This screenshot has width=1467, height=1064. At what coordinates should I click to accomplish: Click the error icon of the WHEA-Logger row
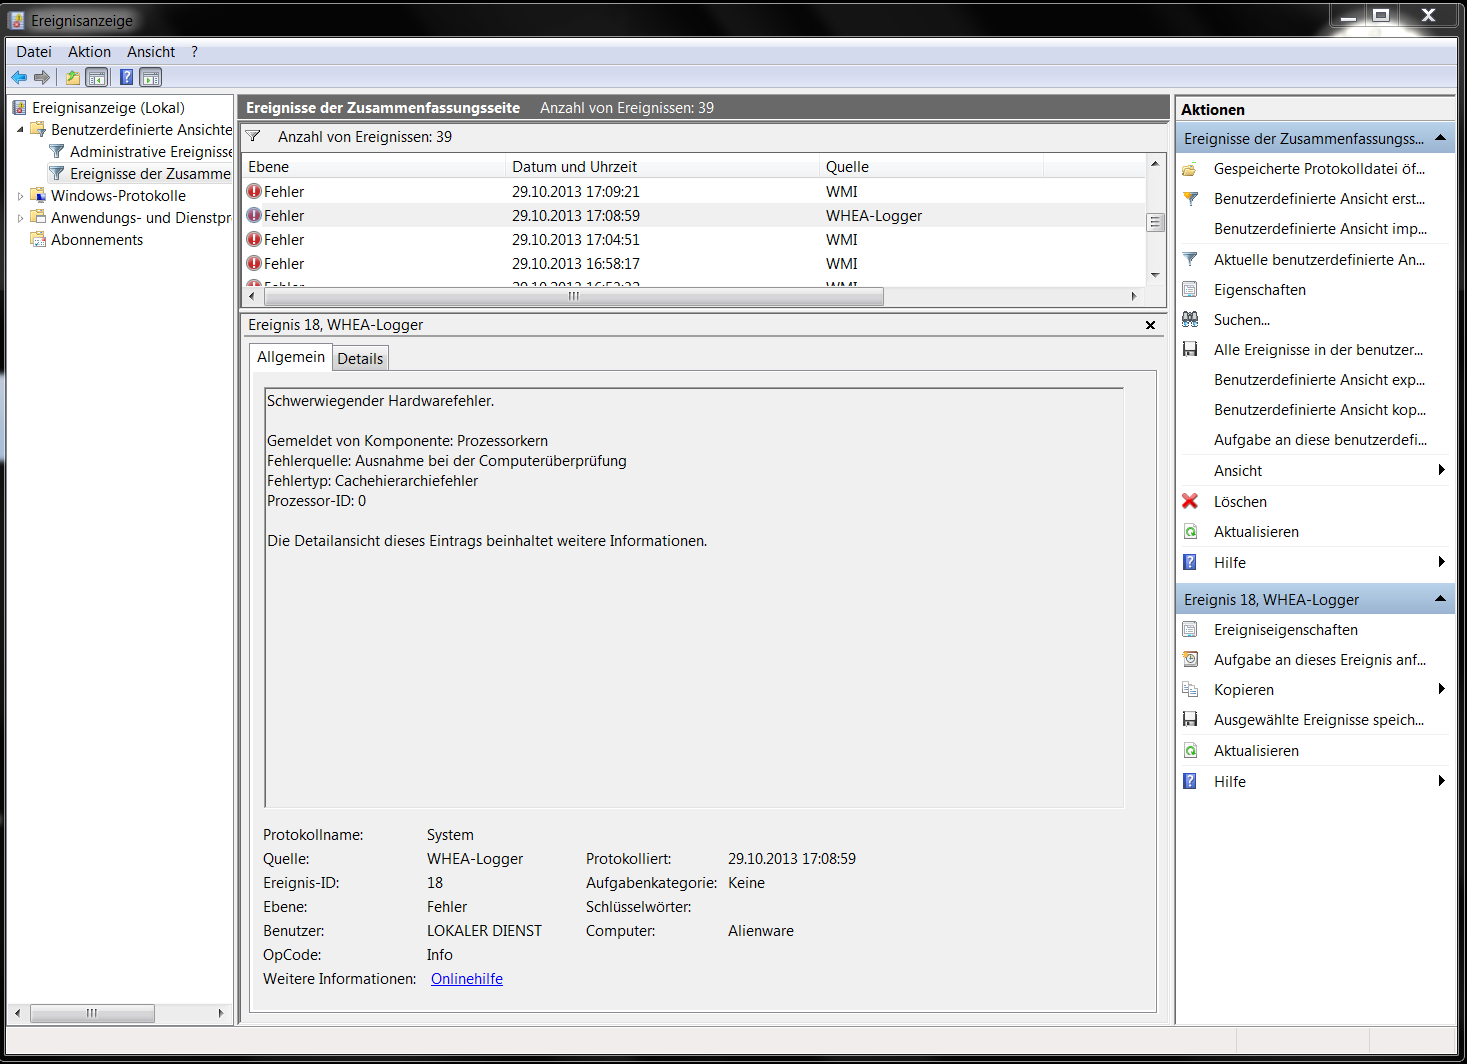(x=254, y=215)
